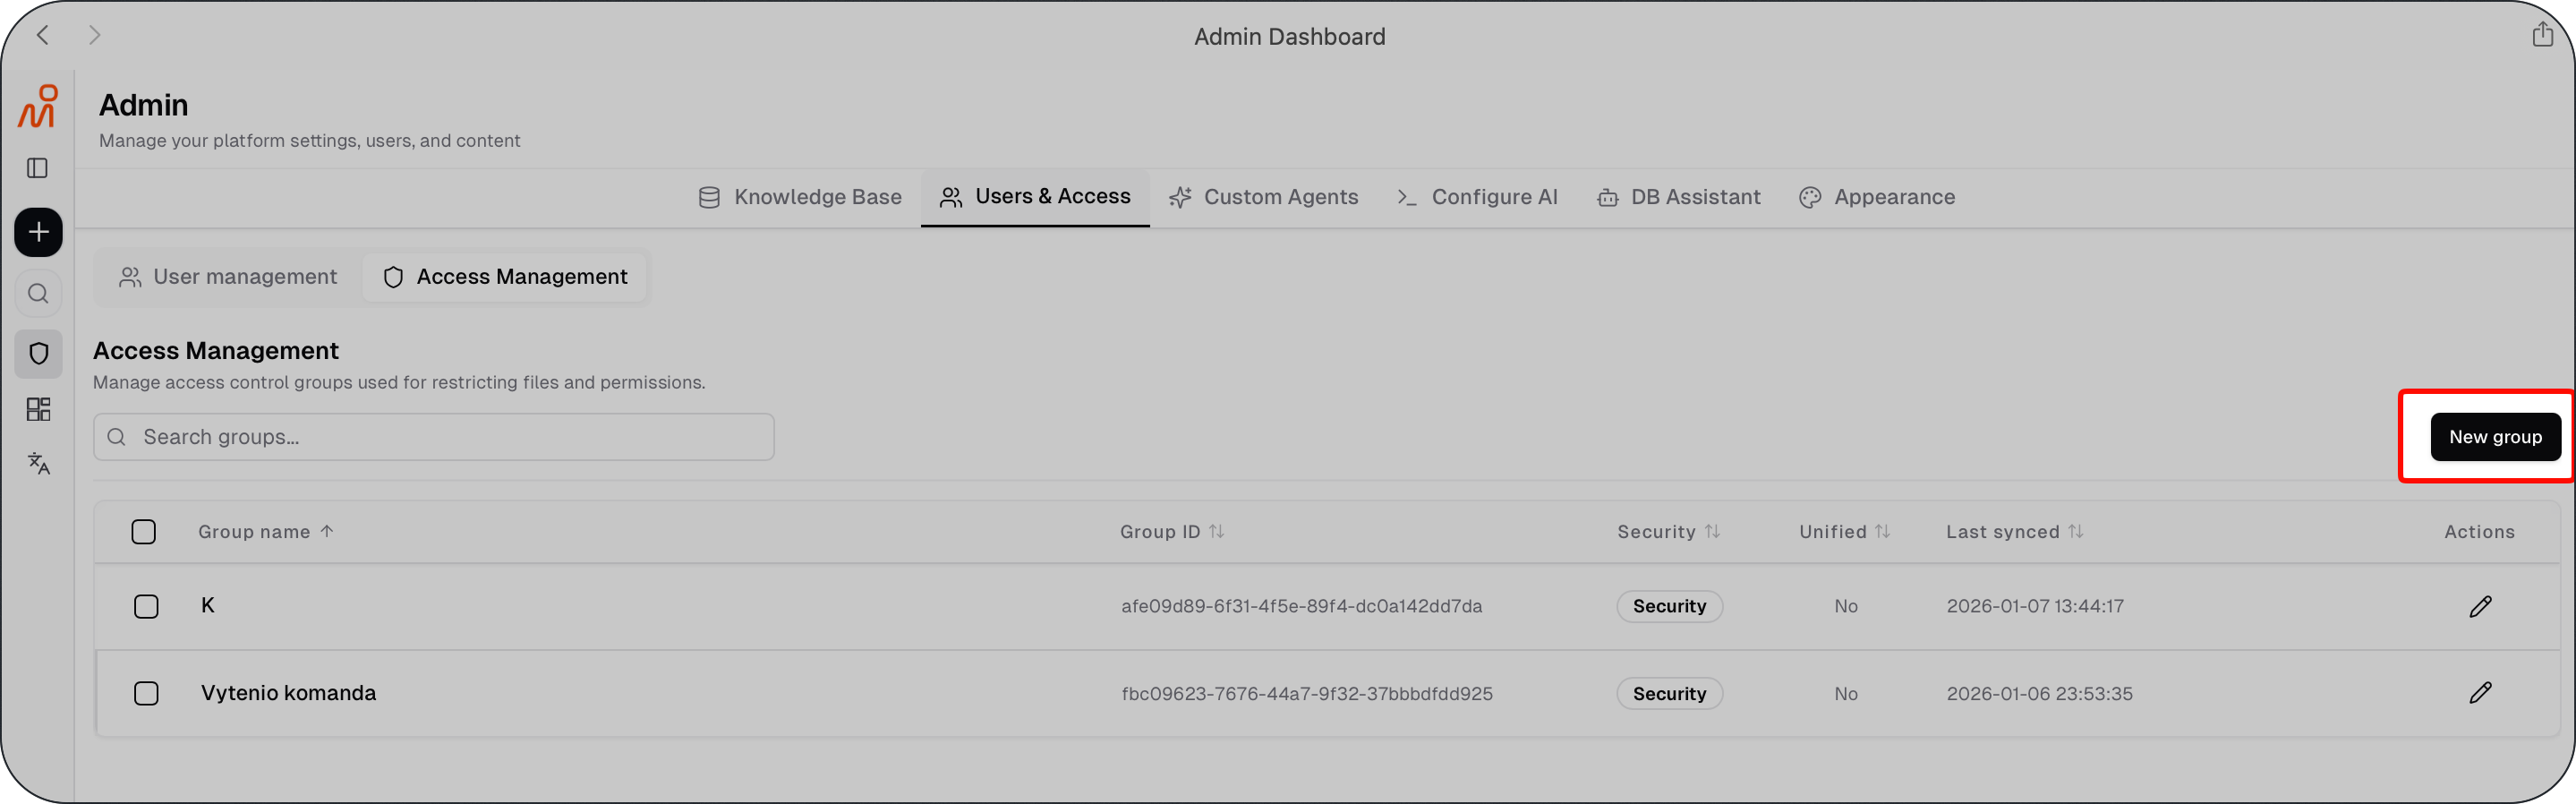Click the pencil edit icon for group K
Screen dimensions: 2576x804
pyautogui.click(x=2480, y=606)
